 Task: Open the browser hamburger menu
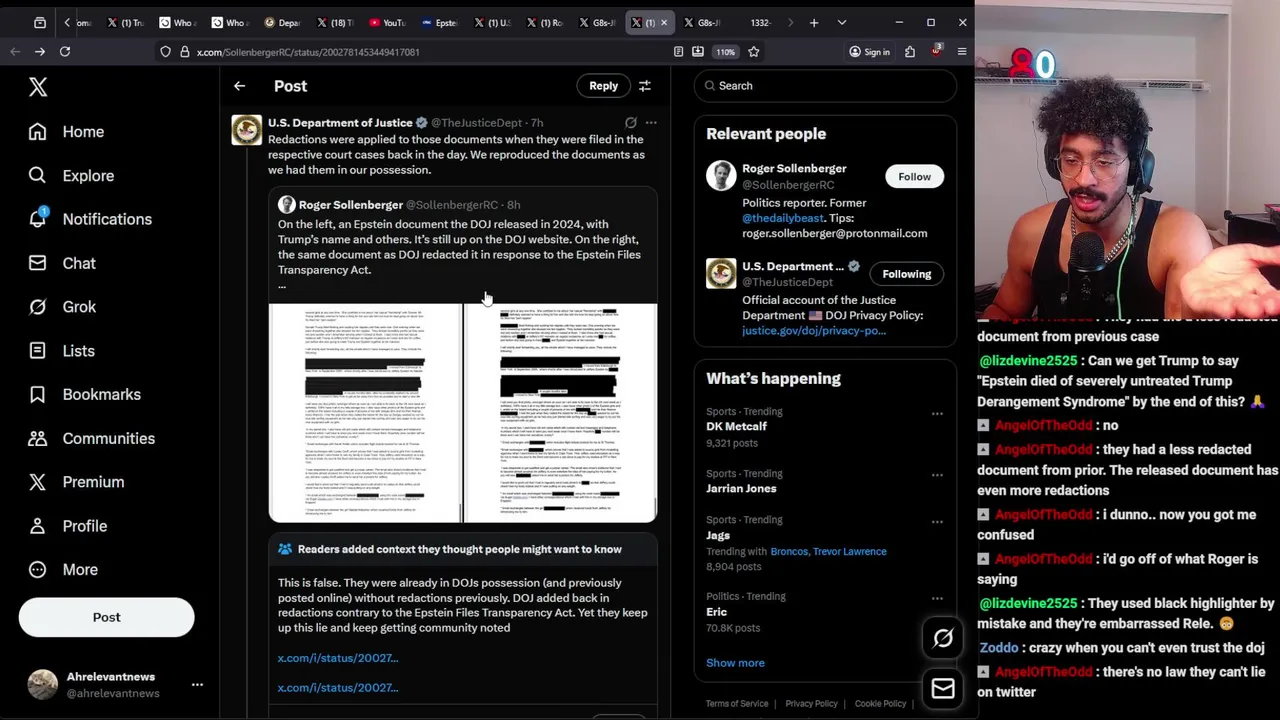[x=961, y=52]
